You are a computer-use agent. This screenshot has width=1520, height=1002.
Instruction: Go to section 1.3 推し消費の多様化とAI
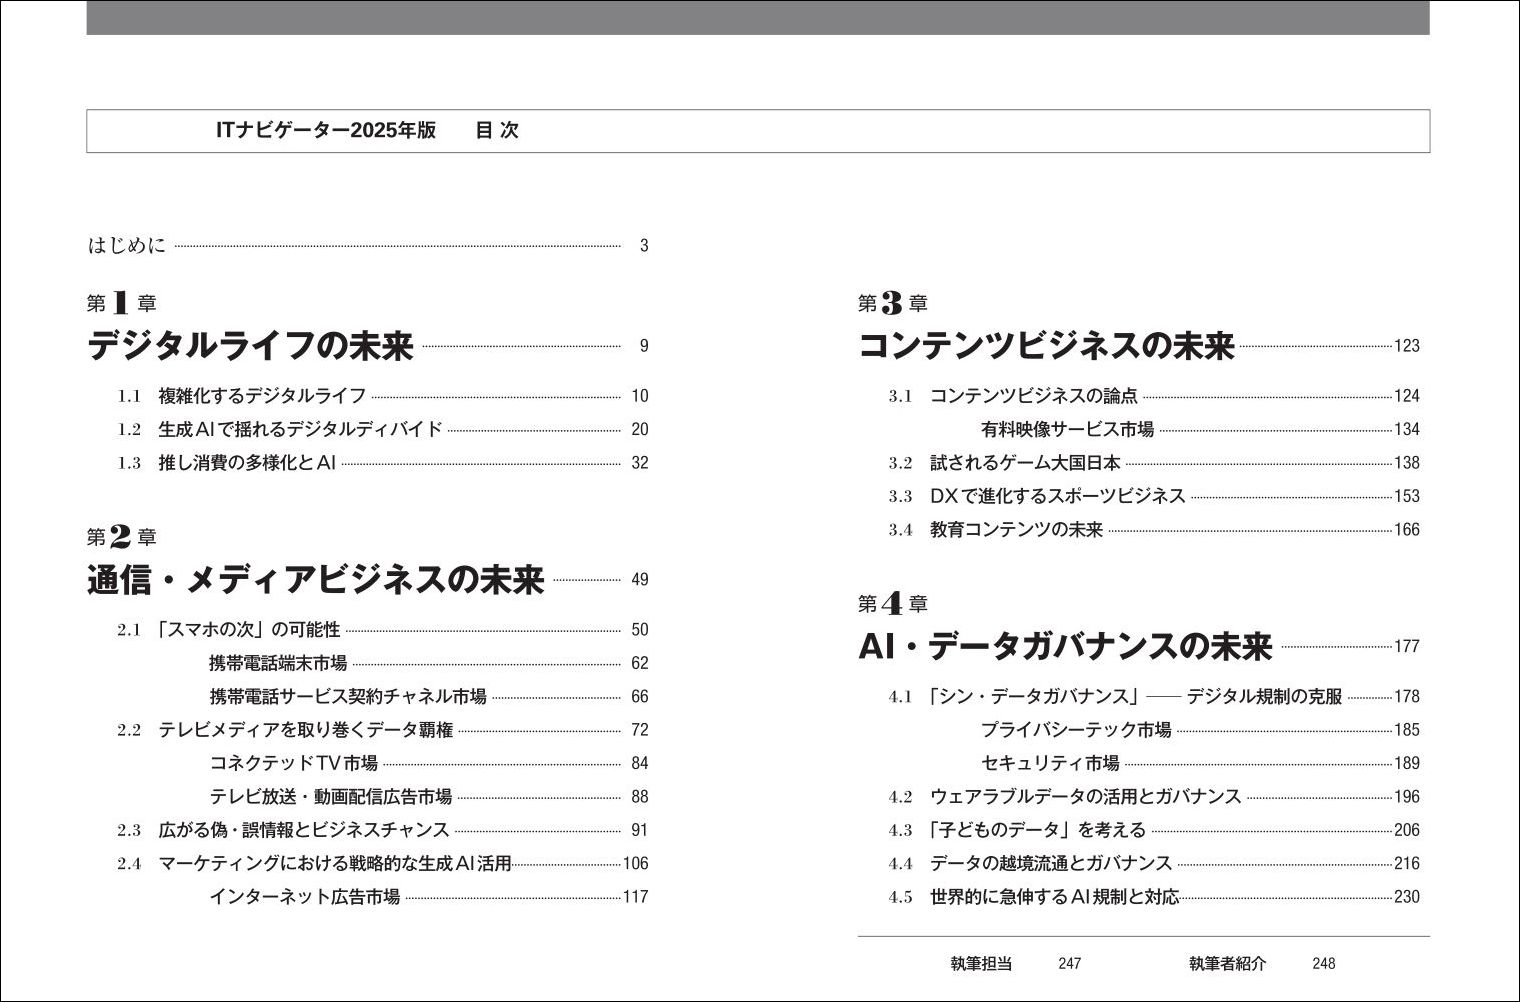247,463
